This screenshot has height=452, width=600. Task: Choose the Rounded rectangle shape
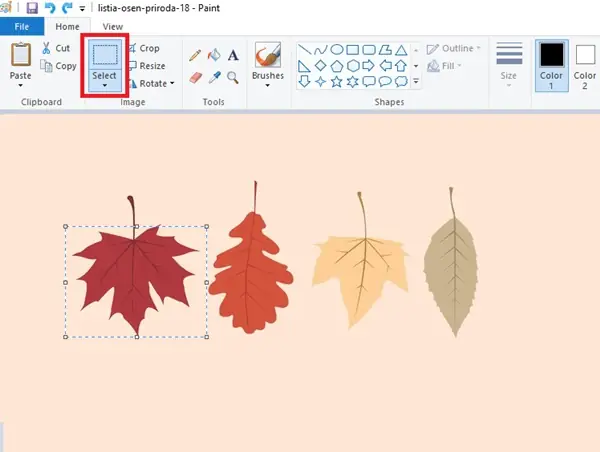[x=369, y=50]
